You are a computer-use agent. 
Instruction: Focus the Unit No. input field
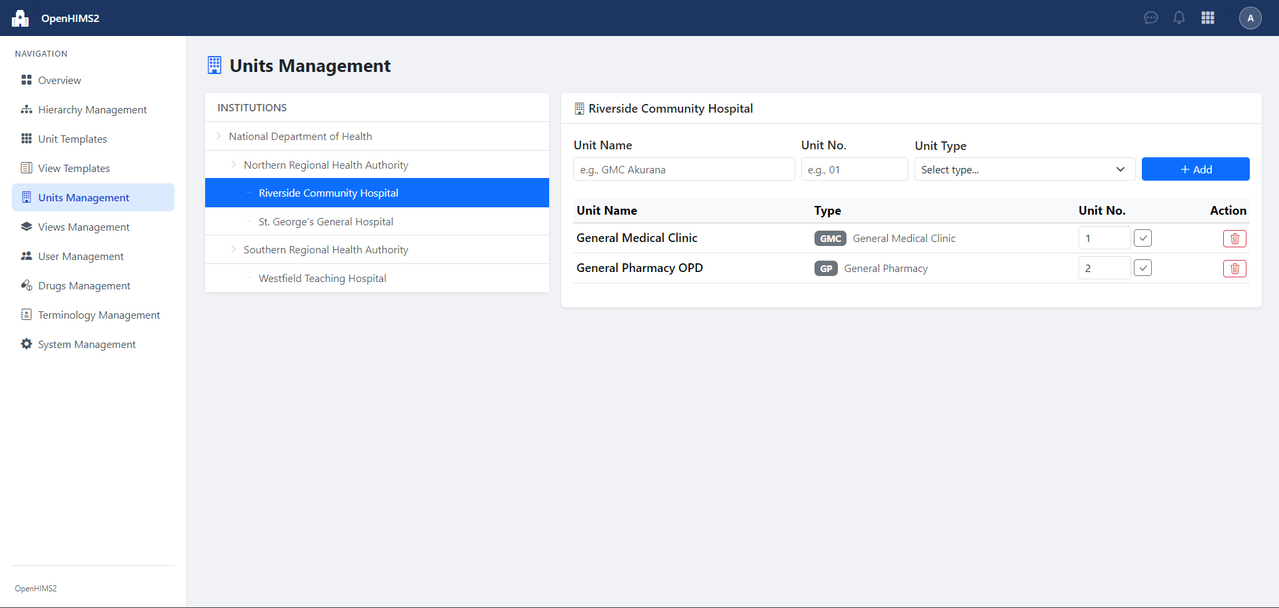(854, 169)
